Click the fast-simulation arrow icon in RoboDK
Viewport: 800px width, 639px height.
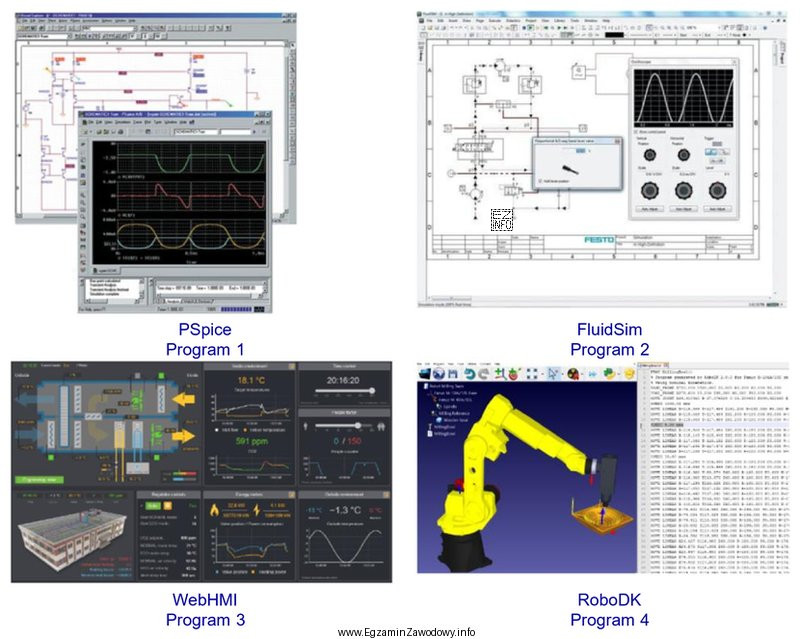592,374
